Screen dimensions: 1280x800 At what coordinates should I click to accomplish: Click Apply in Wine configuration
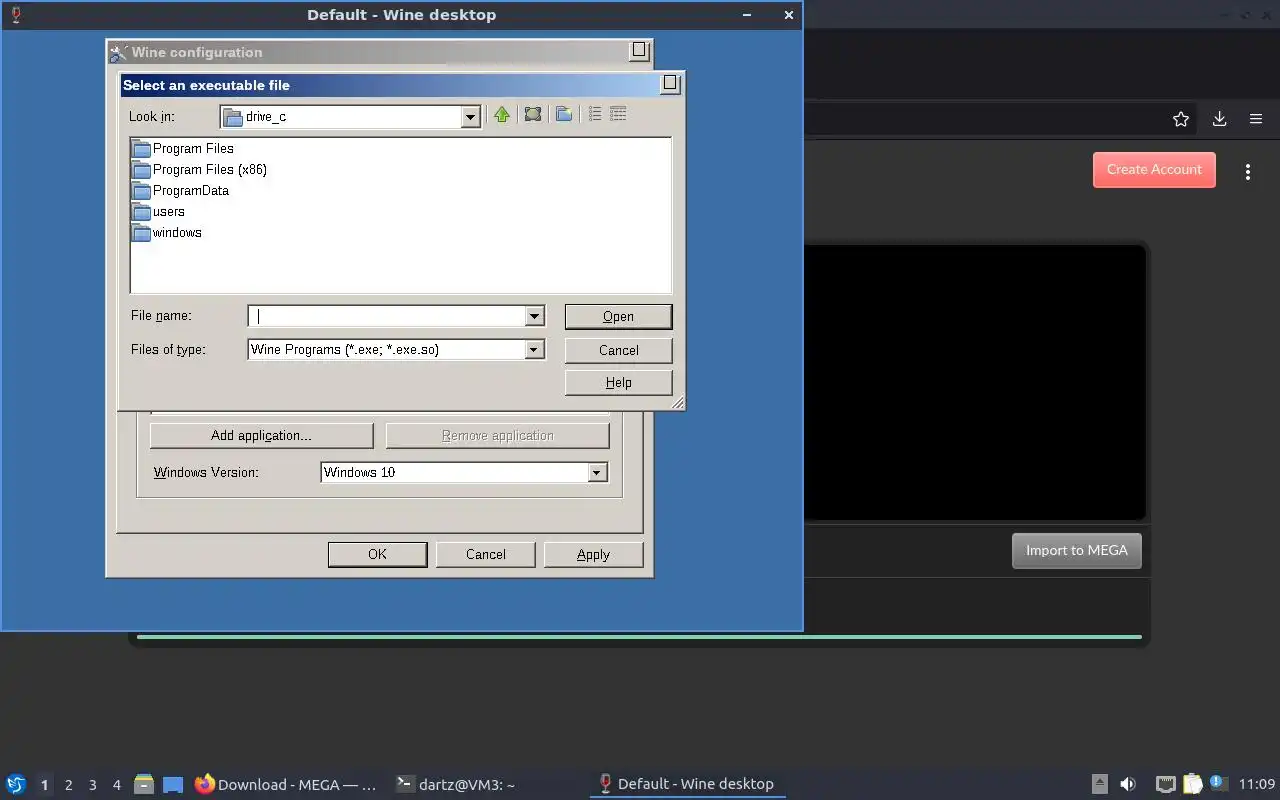pos(593,554)
